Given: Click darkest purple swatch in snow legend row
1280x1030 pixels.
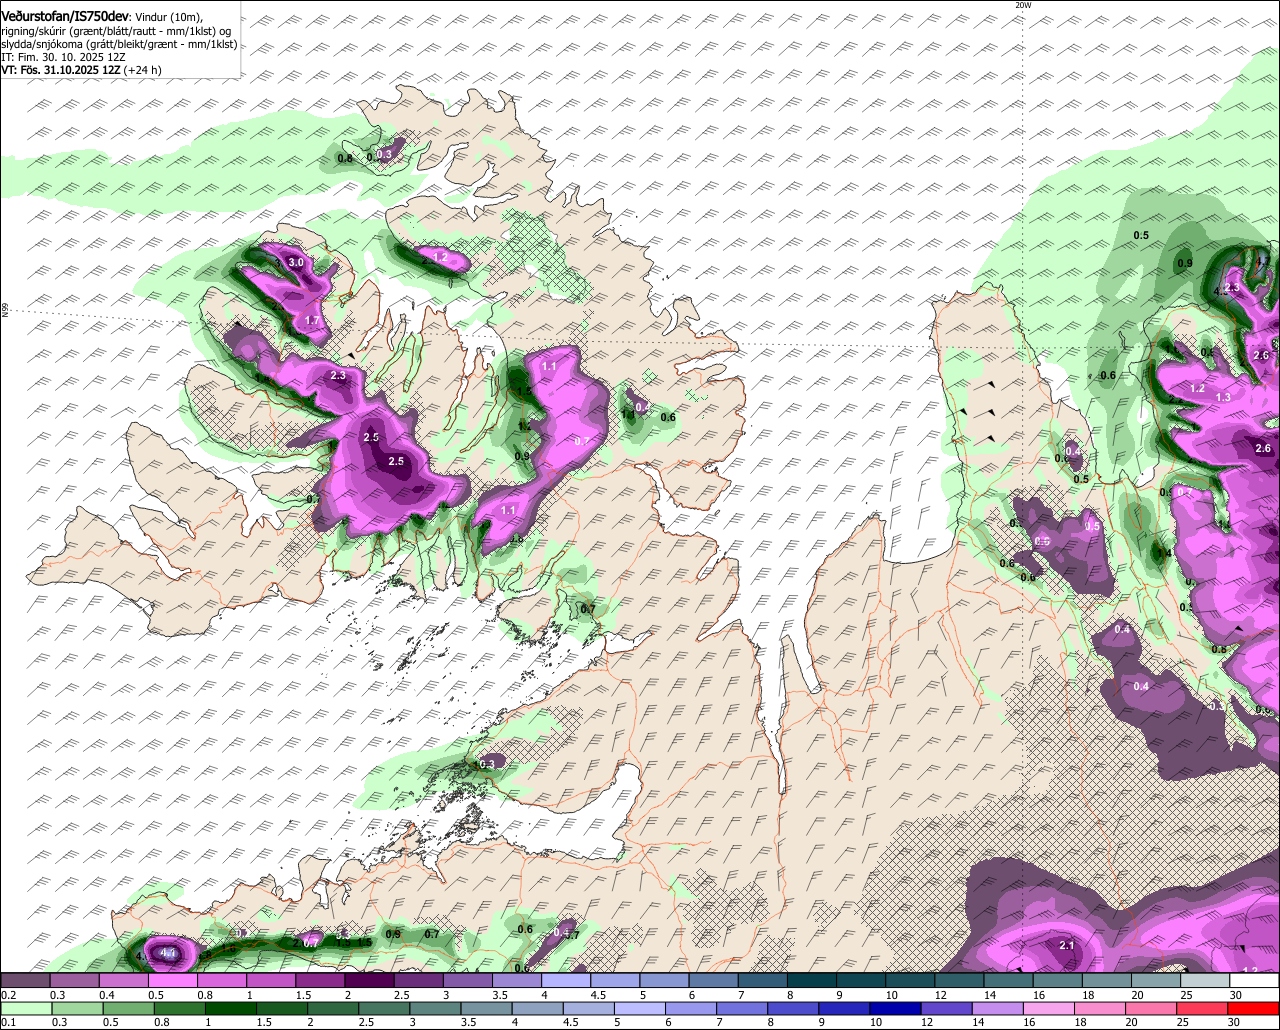Looking at the screenshot, I should (369, 980).
